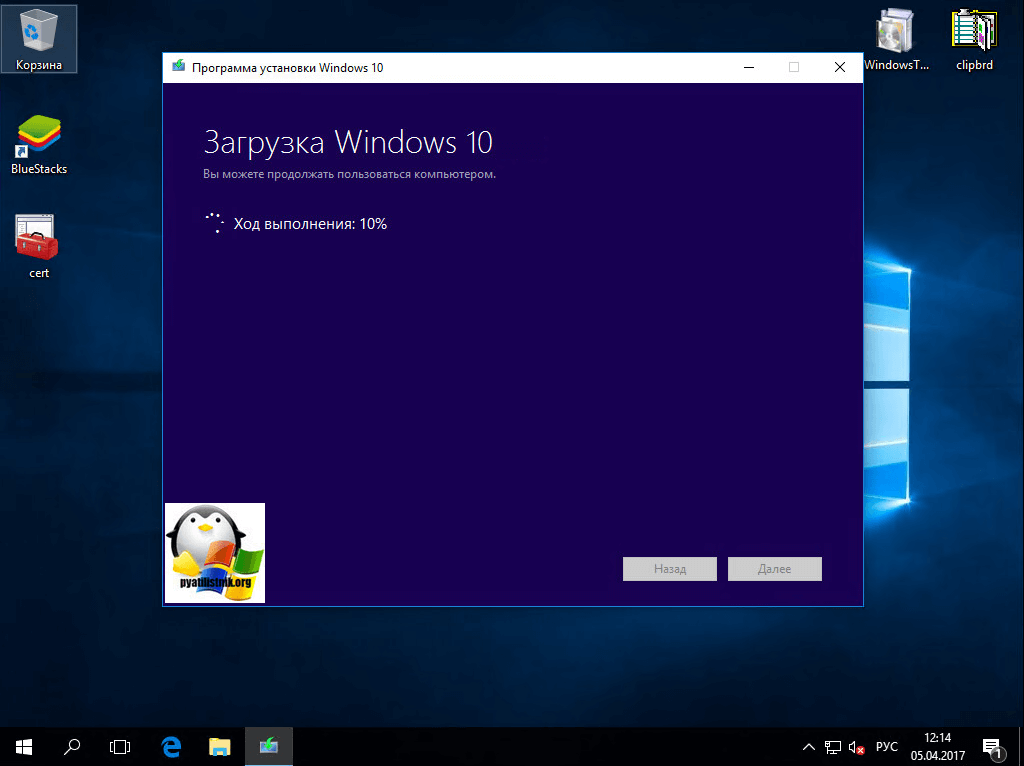The height and width of the screenshot is (766, 1024).
Task: Click the setup icon in title bar
Action: coord(179,68)
